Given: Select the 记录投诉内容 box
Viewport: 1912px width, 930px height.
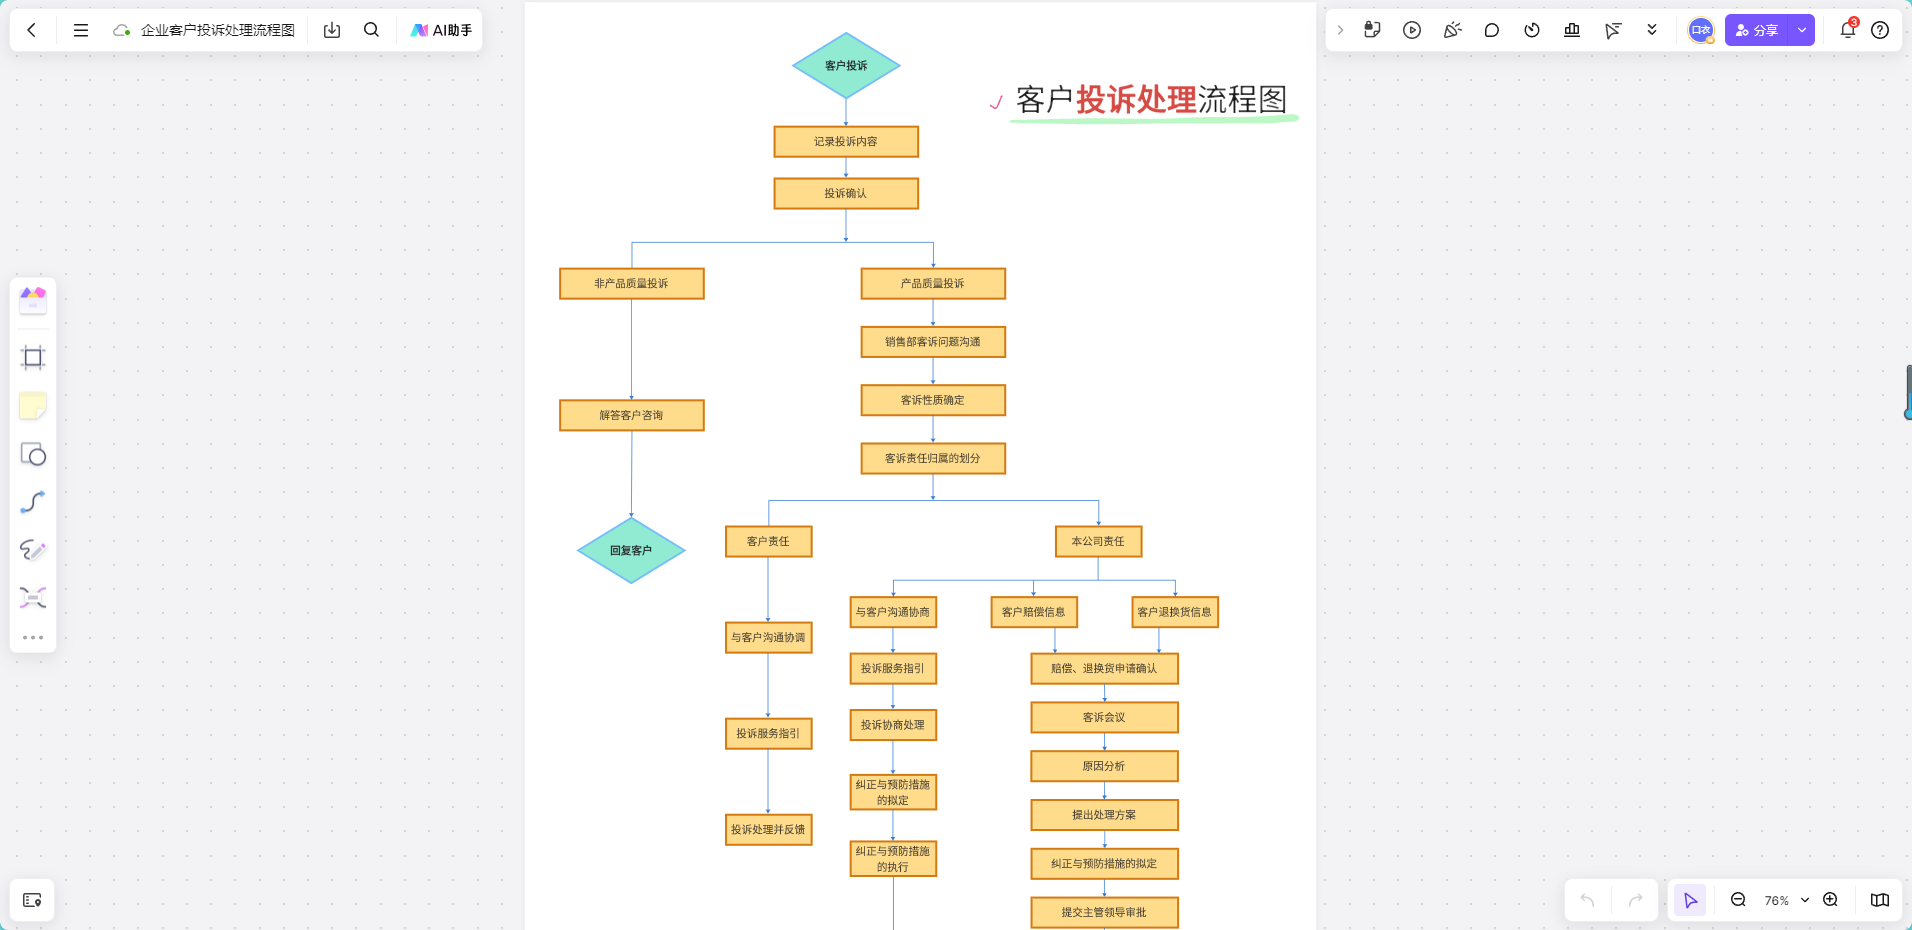Looking at the screenshot, I should coord(846,142).
